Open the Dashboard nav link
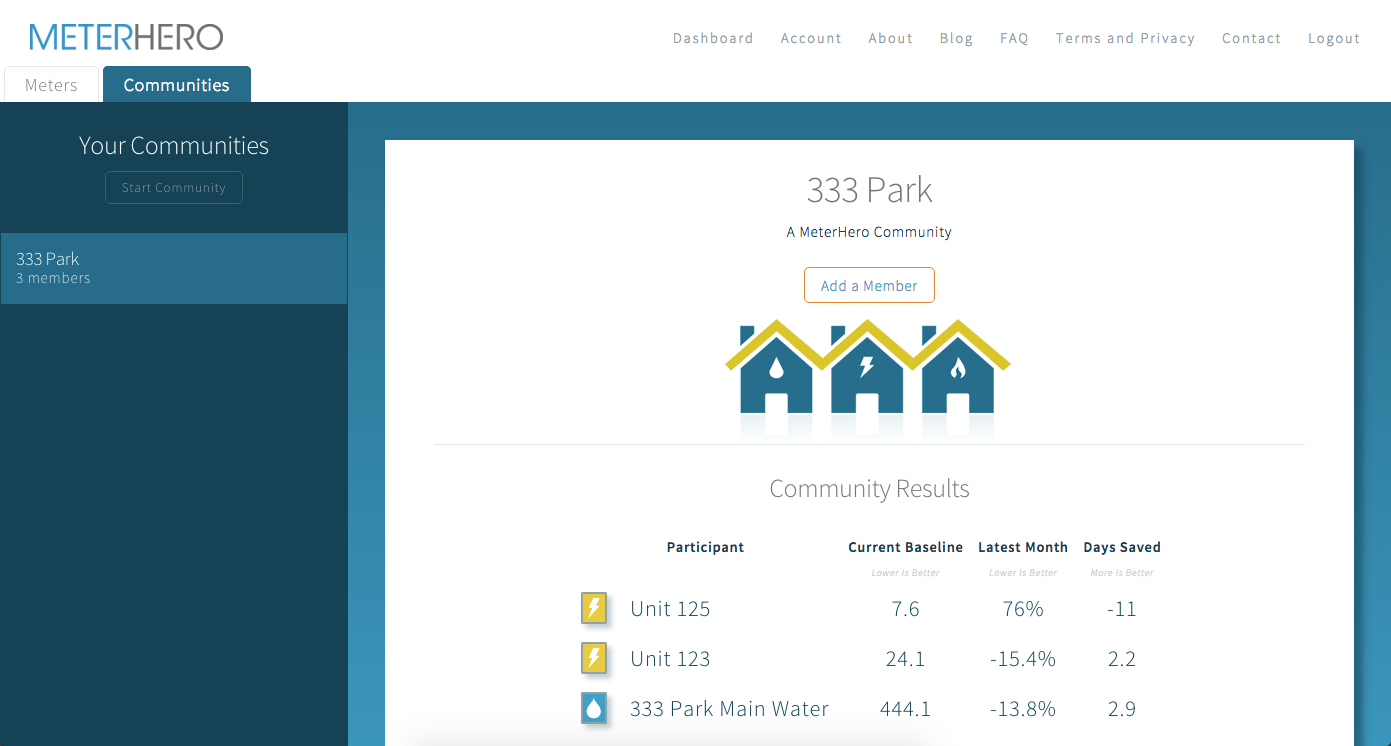Screen dimensions: 1391x746 713,38
